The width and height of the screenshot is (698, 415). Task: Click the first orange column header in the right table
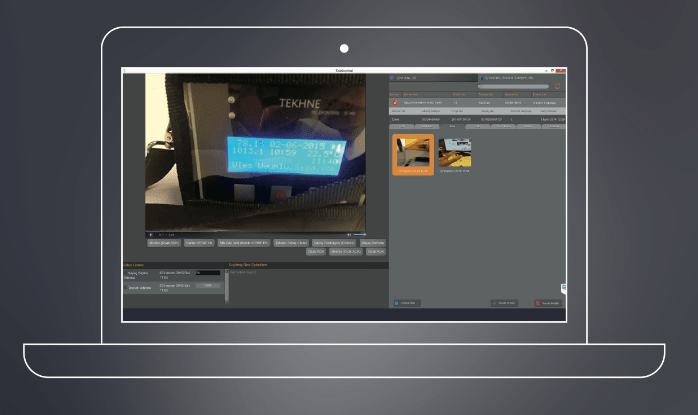tap(394, 94)
